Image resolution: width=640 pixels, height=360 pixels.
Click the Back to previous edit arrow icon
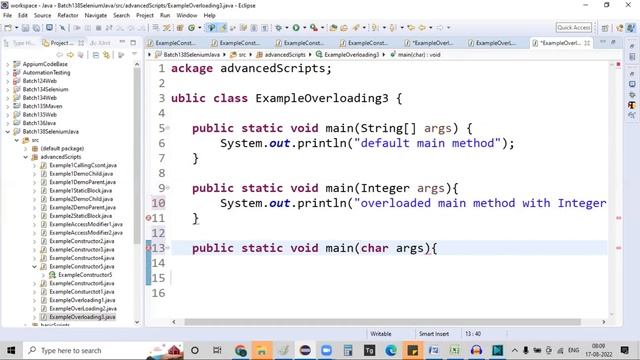click(x=411, y=28)
